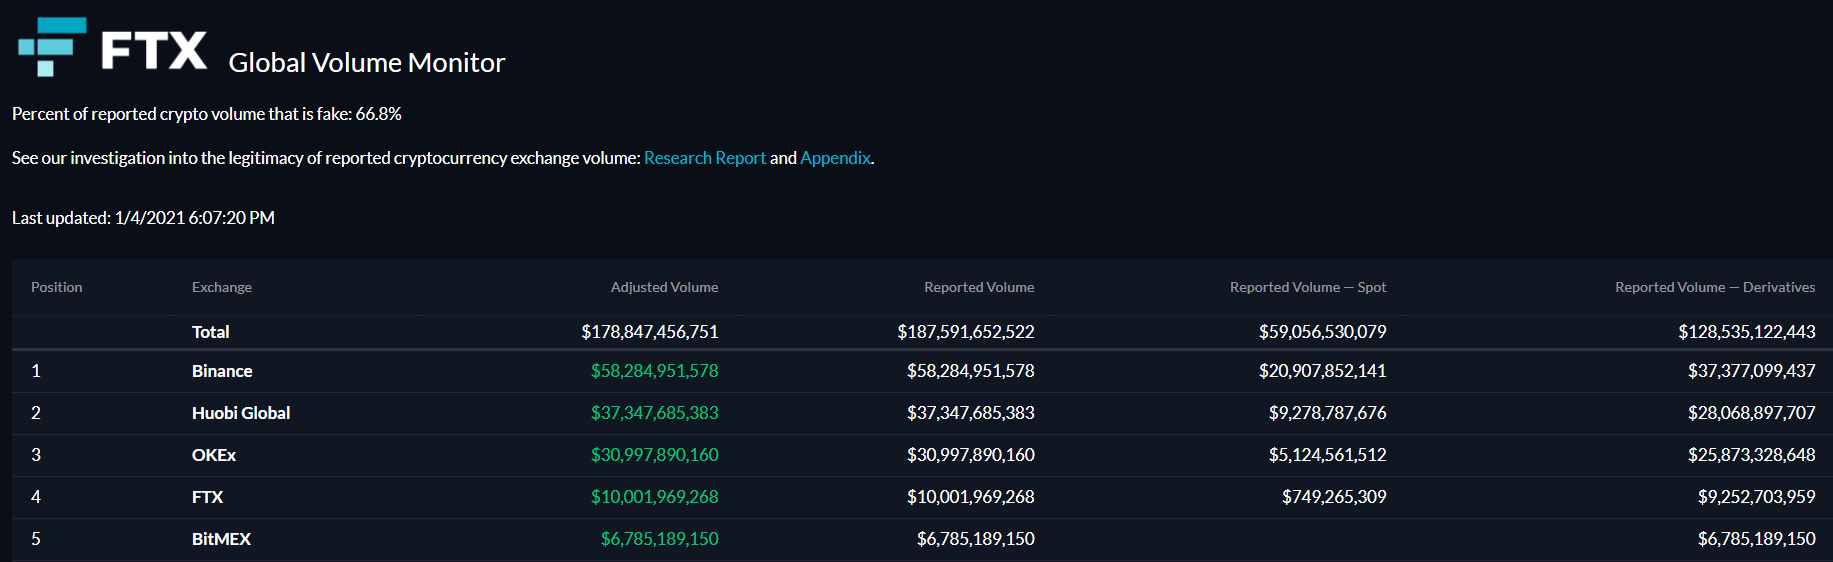Select the Binance exchange name
This screenshot has height=562, width=1833.
point(222,371)
